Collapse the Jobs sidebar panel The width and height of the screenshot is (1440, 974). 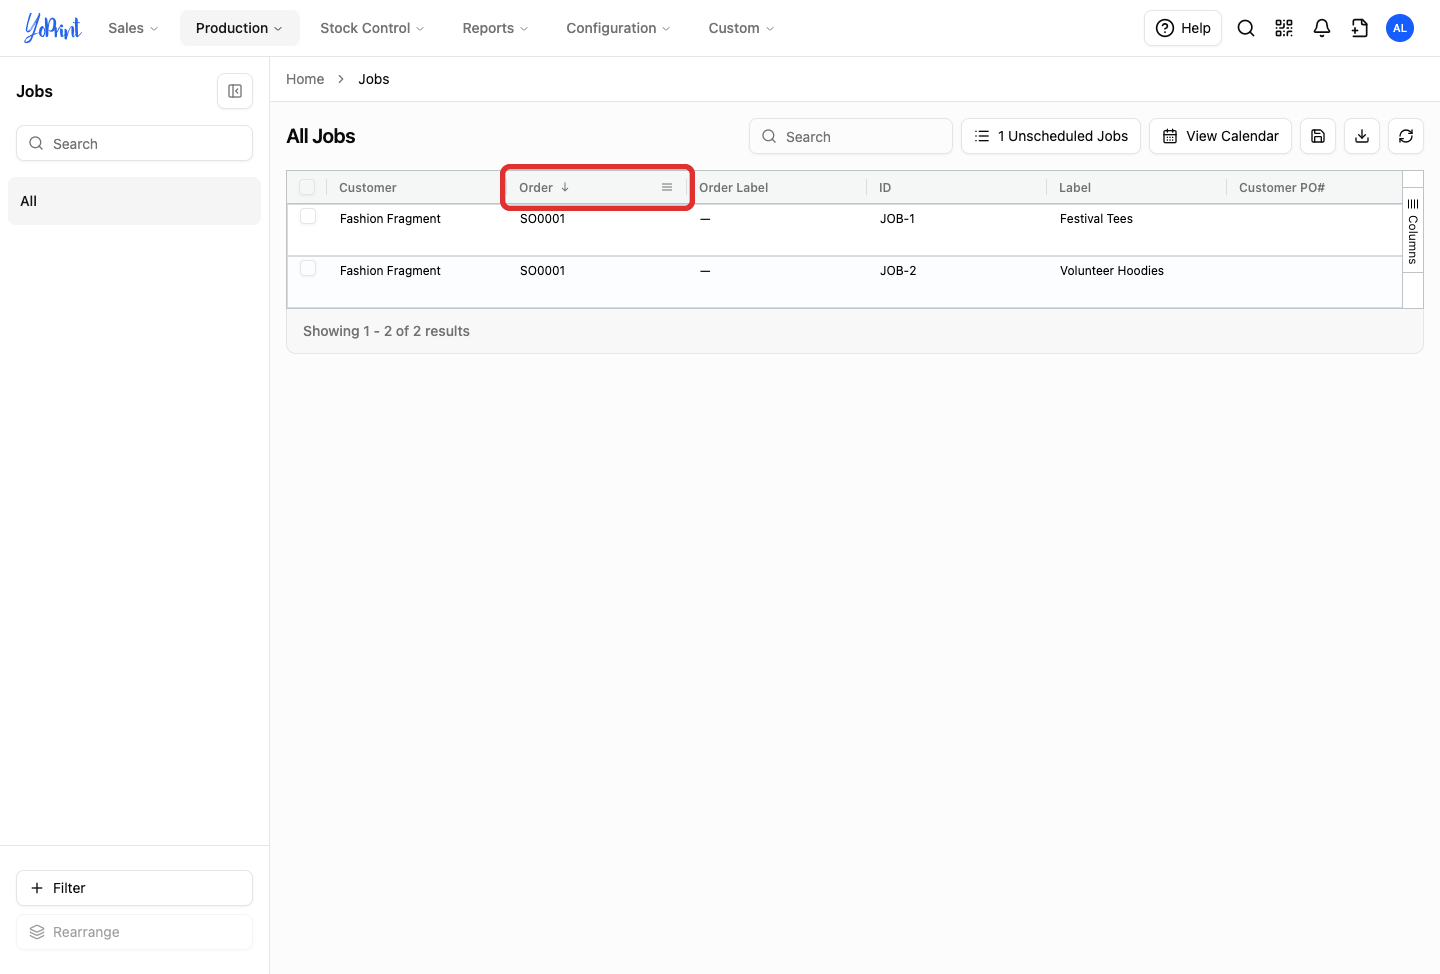(235, 91)
